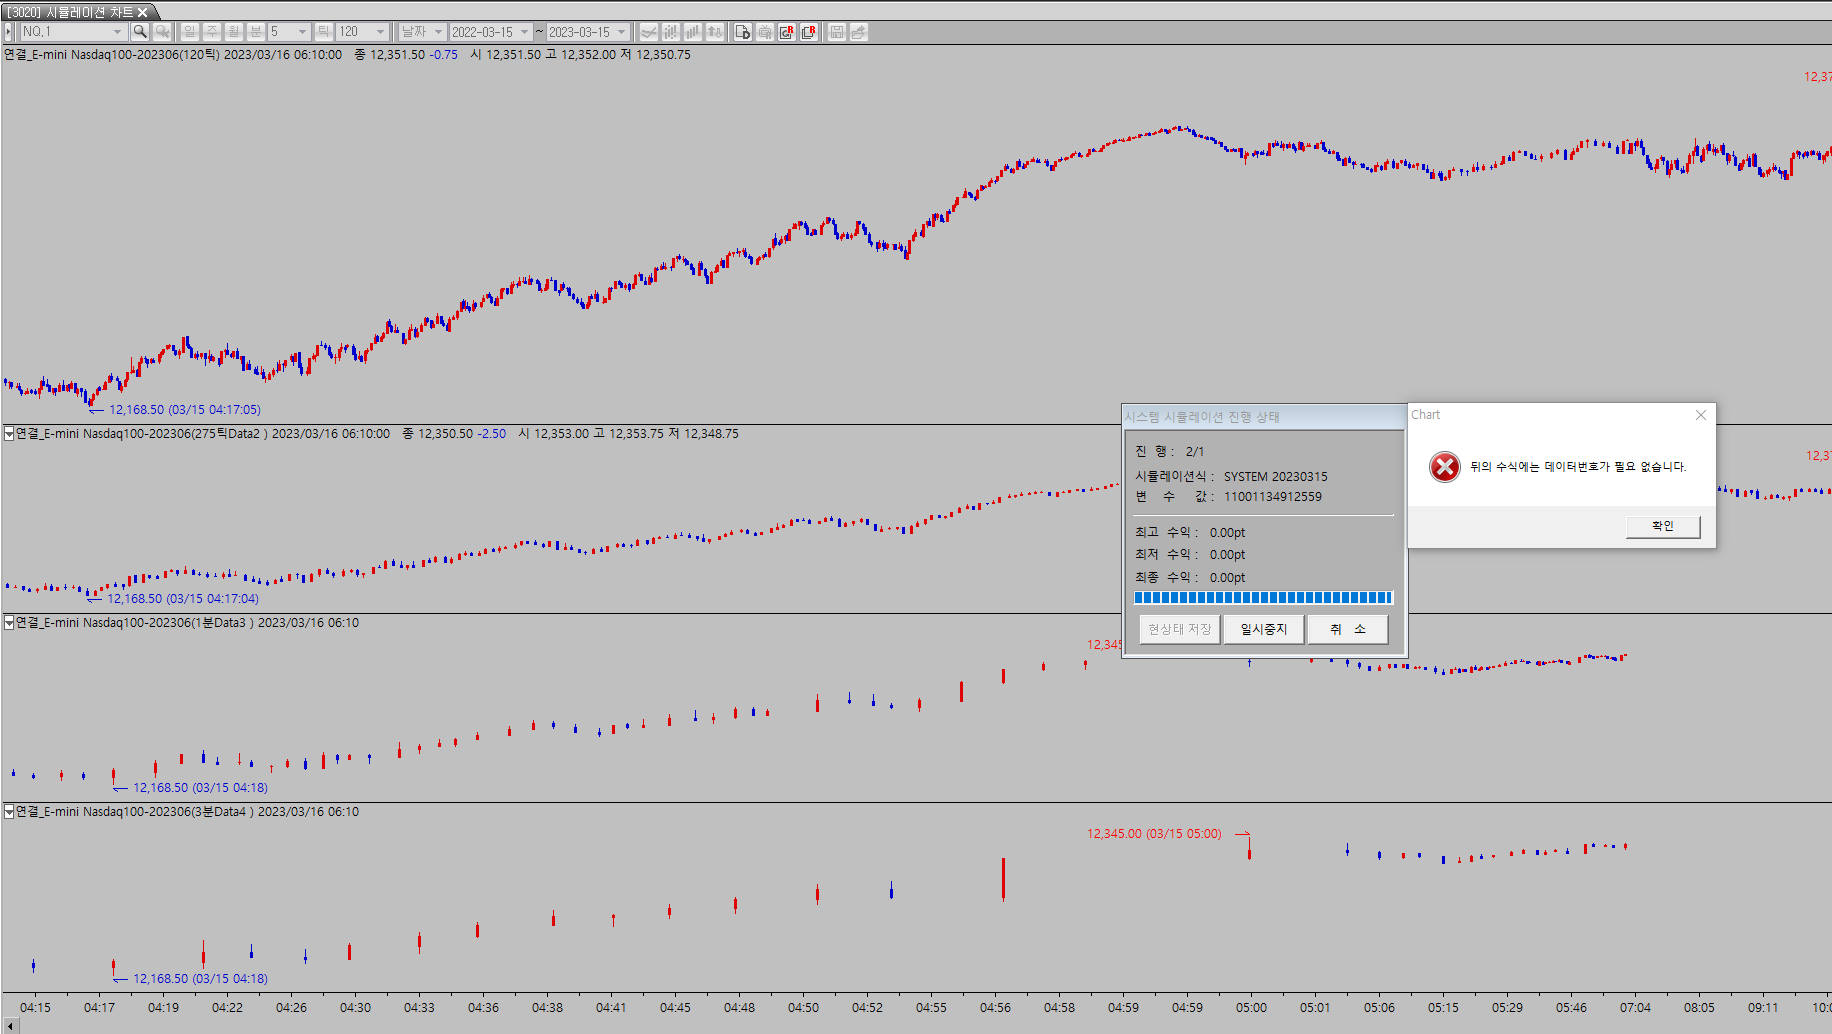
Task: Click the export/share icon at toolbar end
Action: point(858,32)
